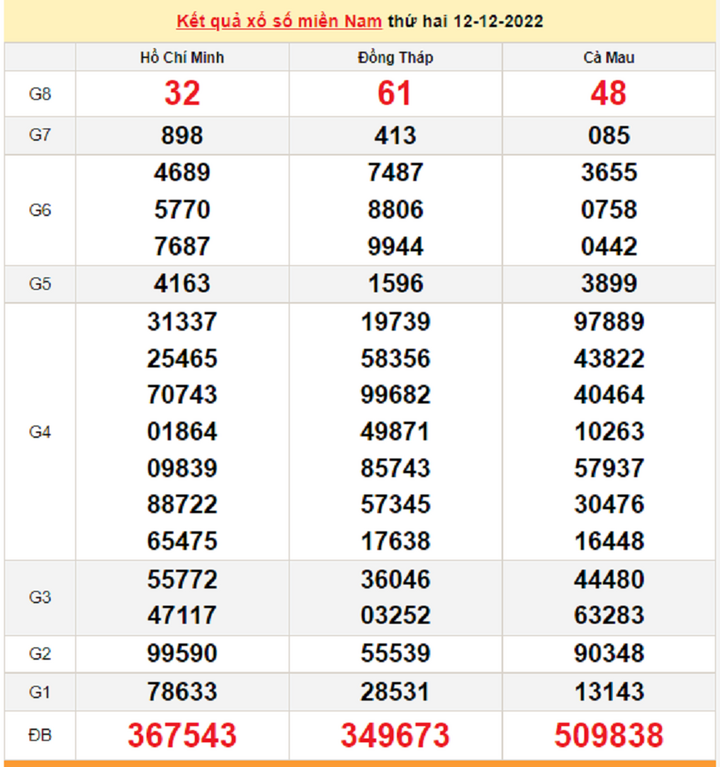Select G6 number 5770
The width and height of the screenshot is (720, 767).
click(182, 210)
